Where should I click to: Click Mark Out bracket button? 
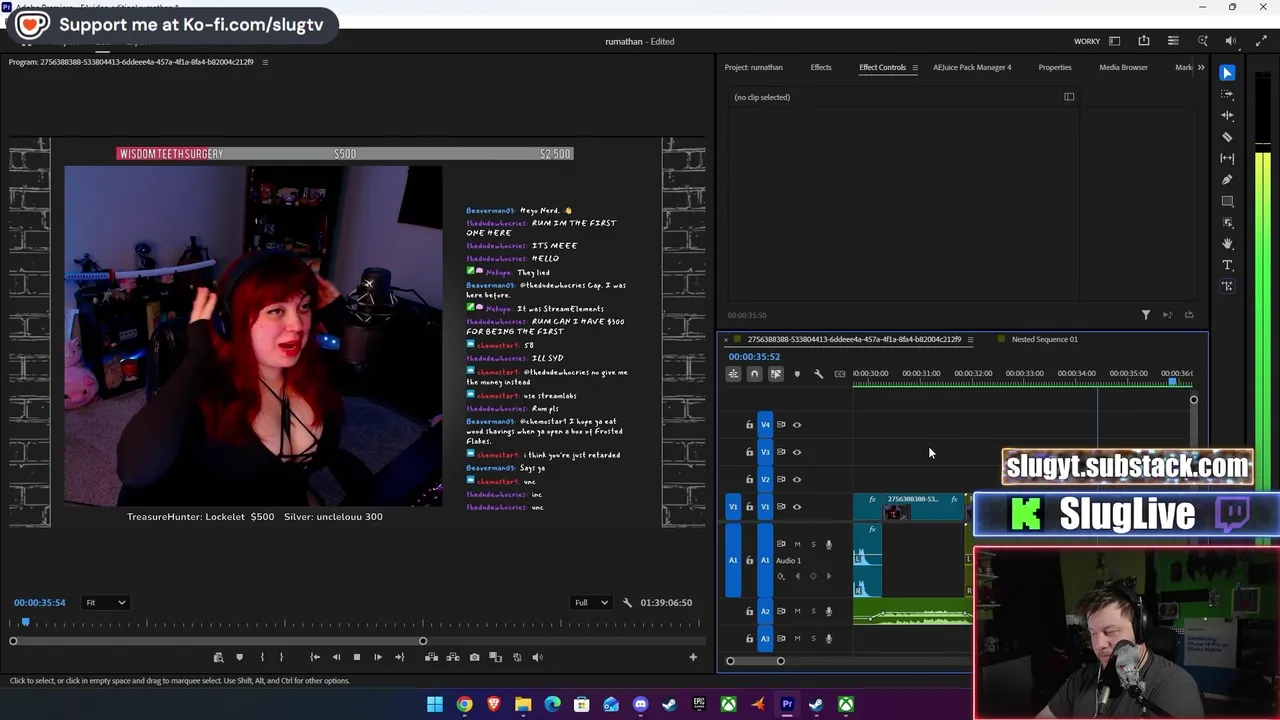[x=281, y=657]
